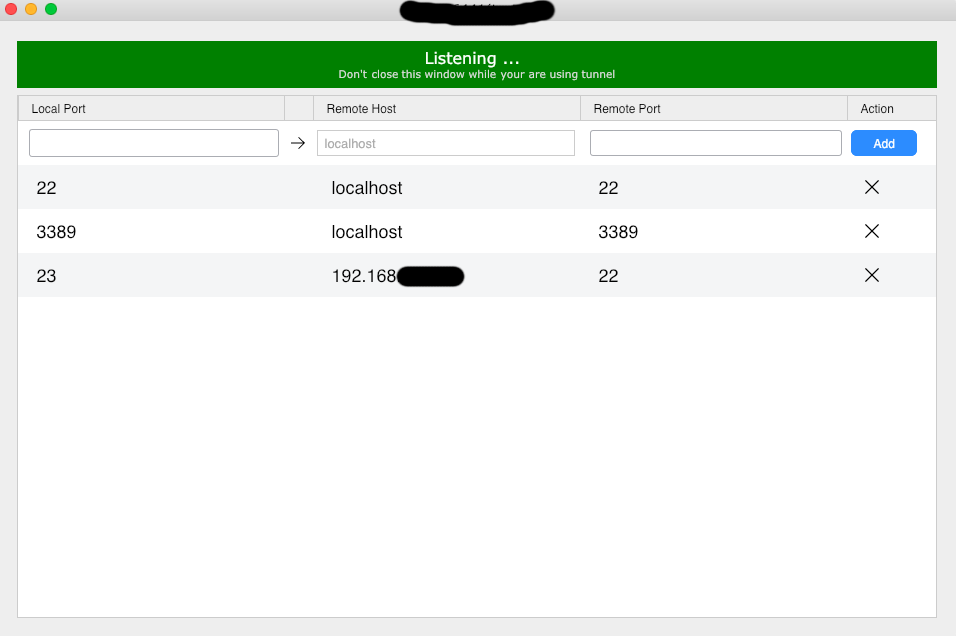Click the Remote Host localhost text field
The image size is (956, 636).
(446, 143)
